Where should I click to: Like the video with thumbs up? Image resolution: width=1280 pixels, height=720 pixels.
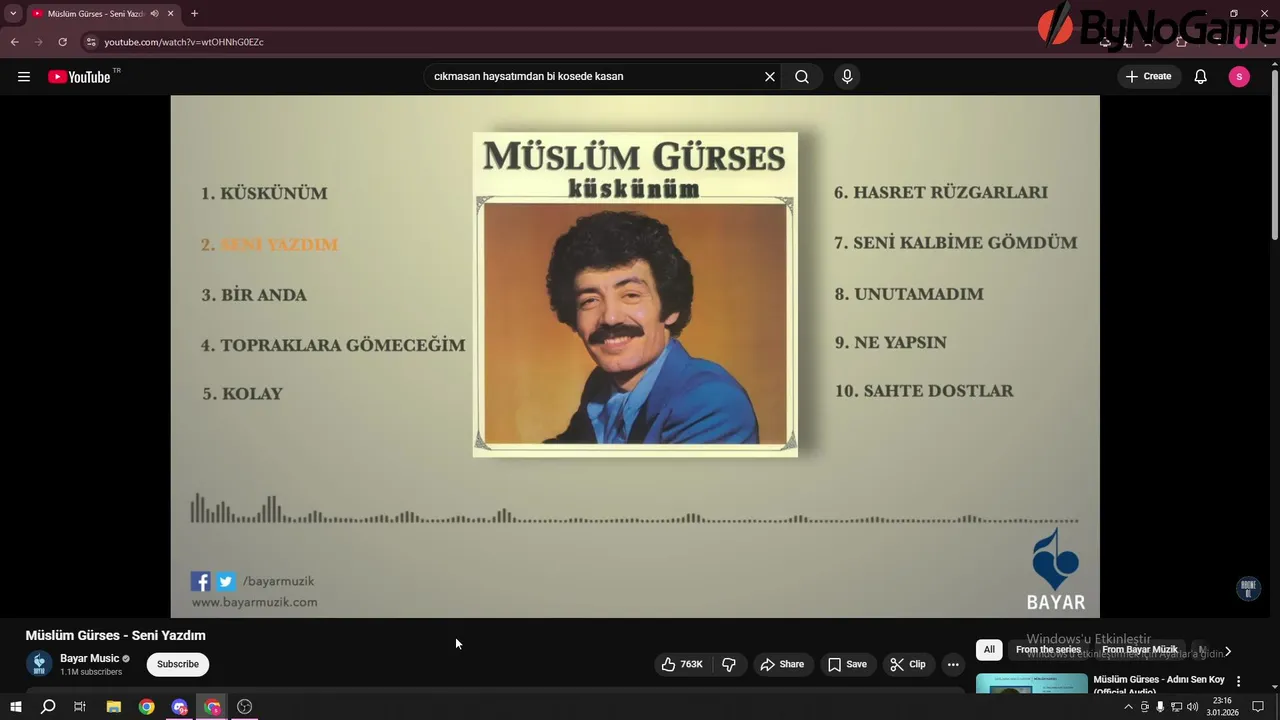[x=682, y=664]
